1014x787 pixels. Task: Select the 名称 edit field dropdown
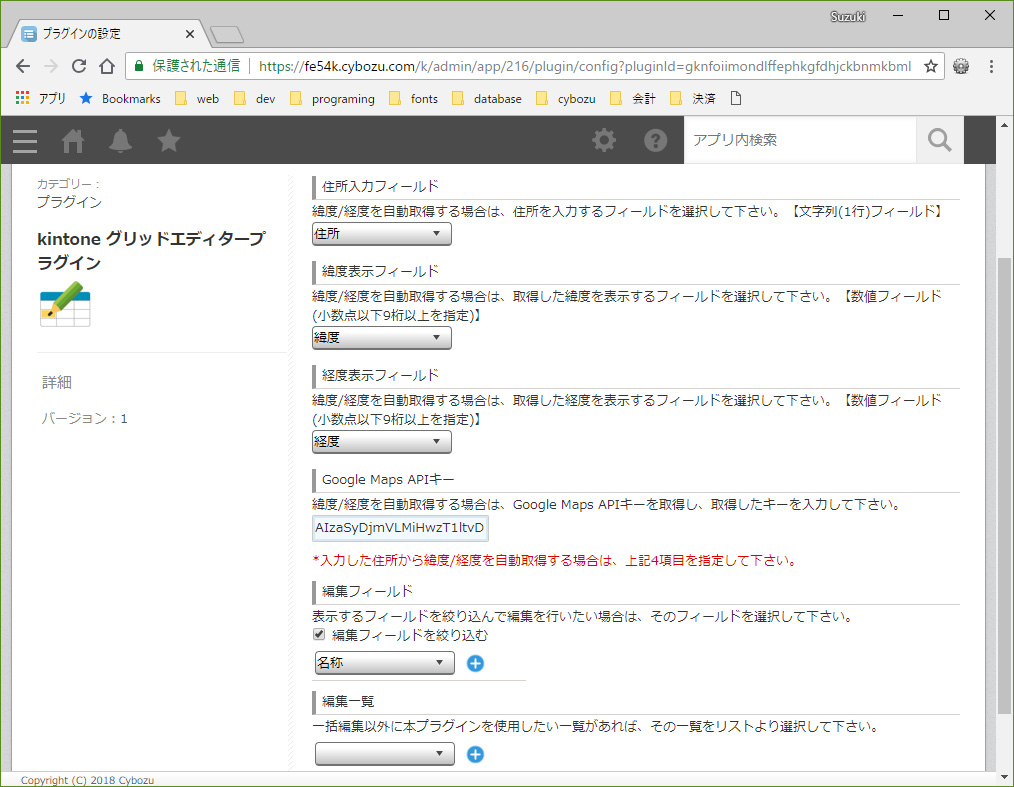384,663
